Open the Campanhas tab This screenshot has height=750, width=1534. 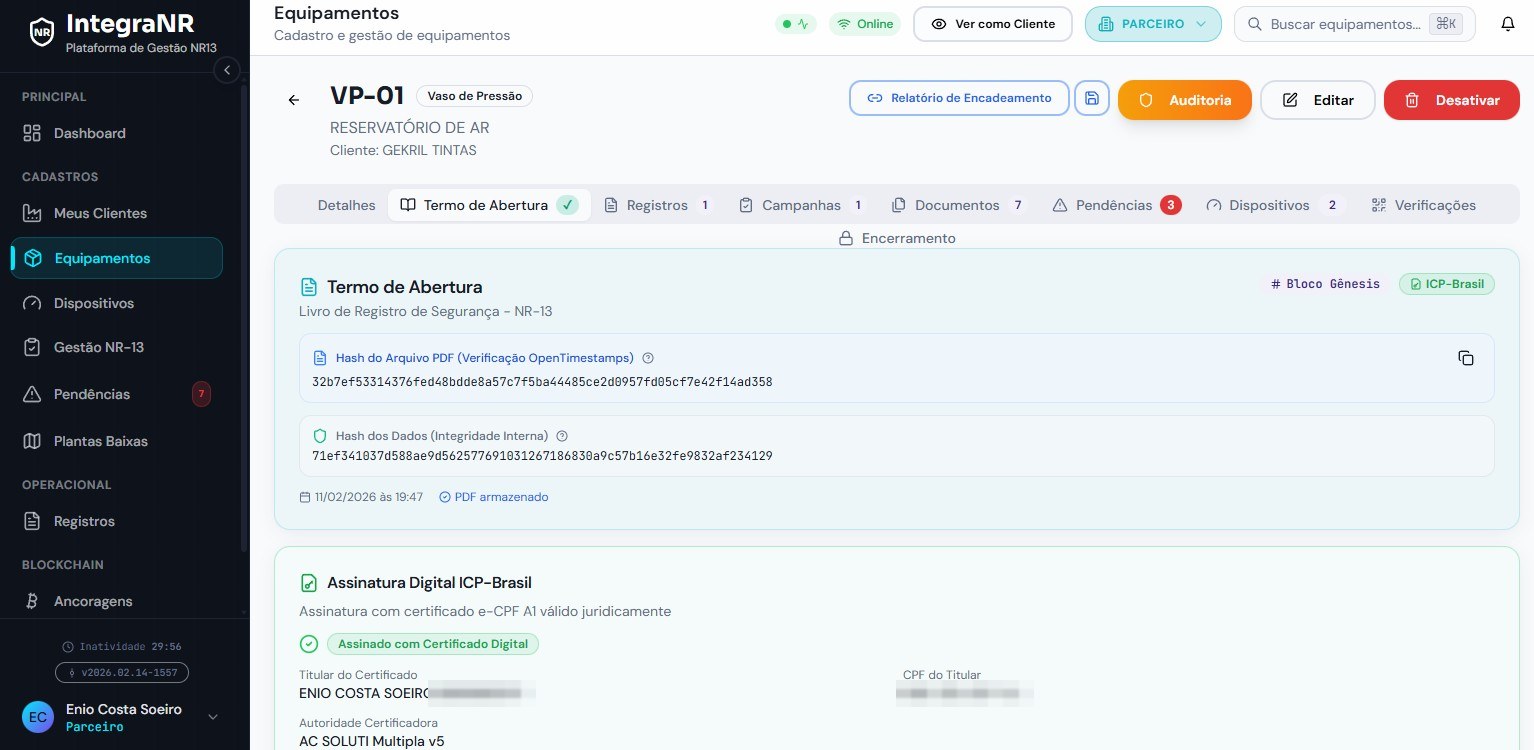(x=801, y=205)
